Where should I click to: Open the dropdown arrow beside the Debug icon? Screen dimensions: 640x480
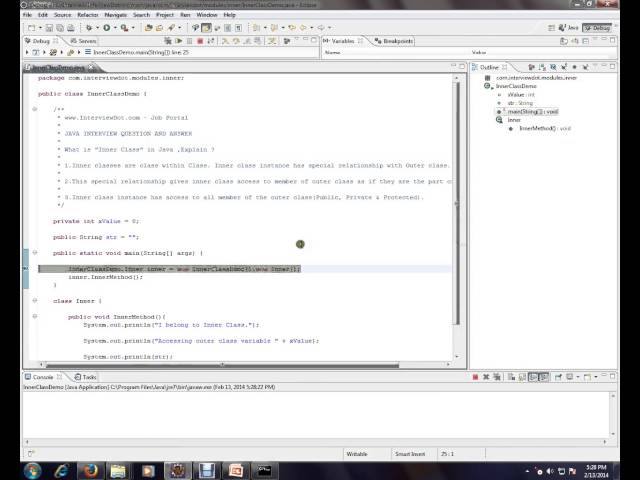(x=97, y=28)
